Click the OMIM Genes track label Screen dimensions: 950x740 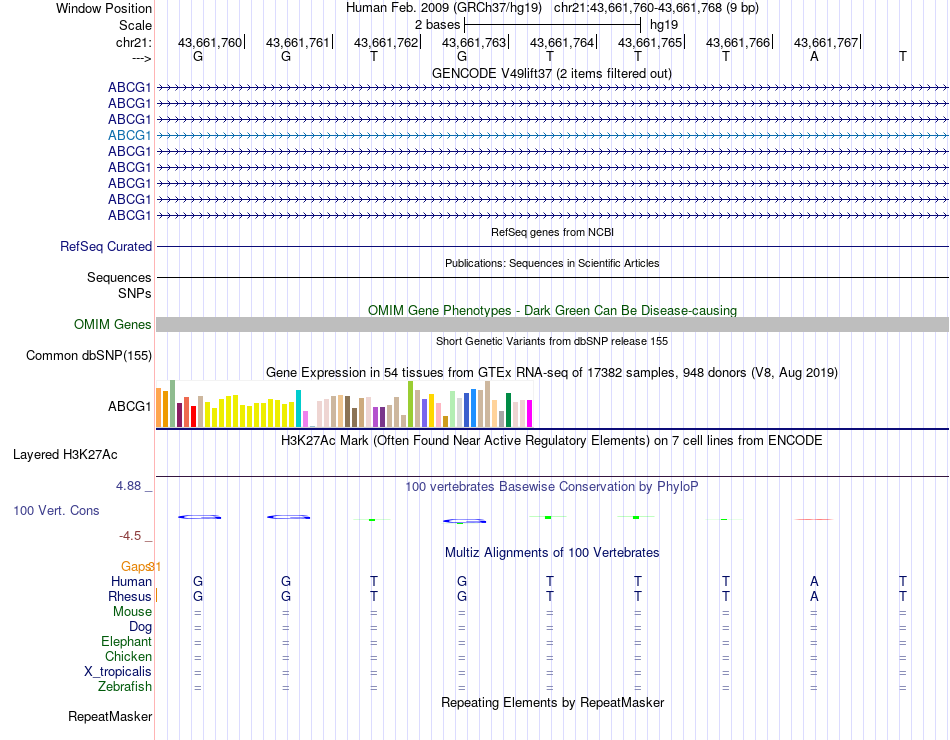click(112, 324)
